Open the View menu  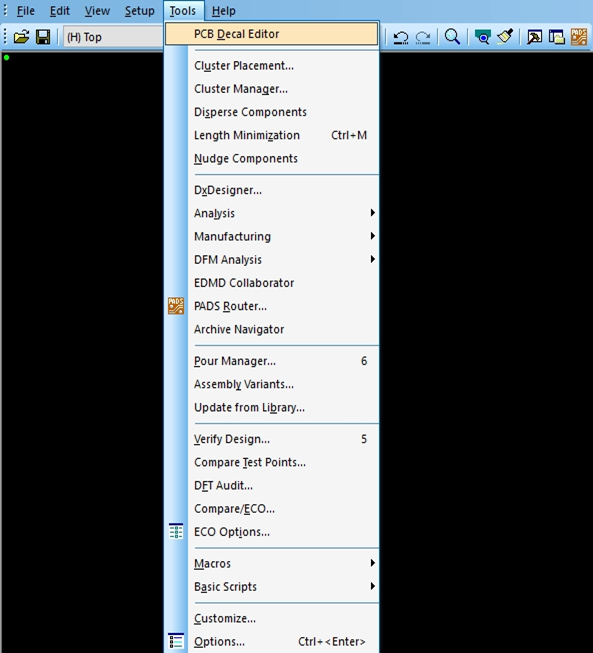pos(97,10)
